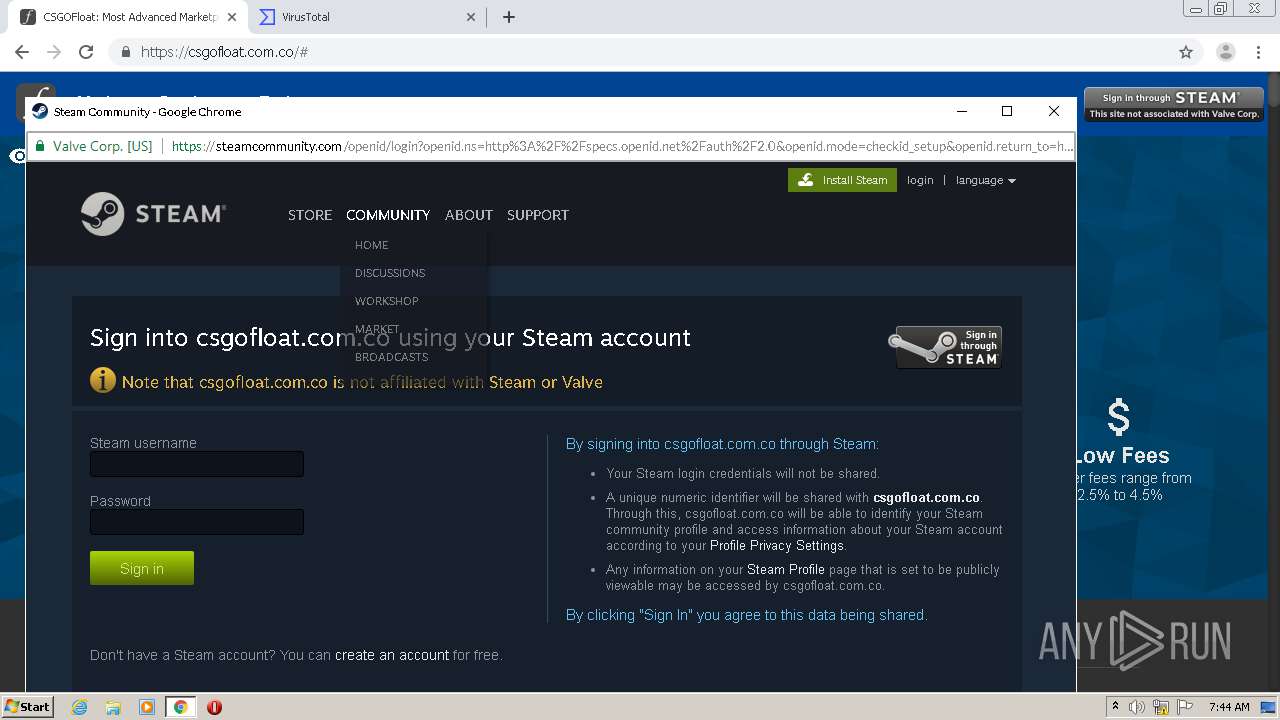The image size is (1280, 720).
Task: Open a new tab with plus button
Action: (x=508, y=17)
